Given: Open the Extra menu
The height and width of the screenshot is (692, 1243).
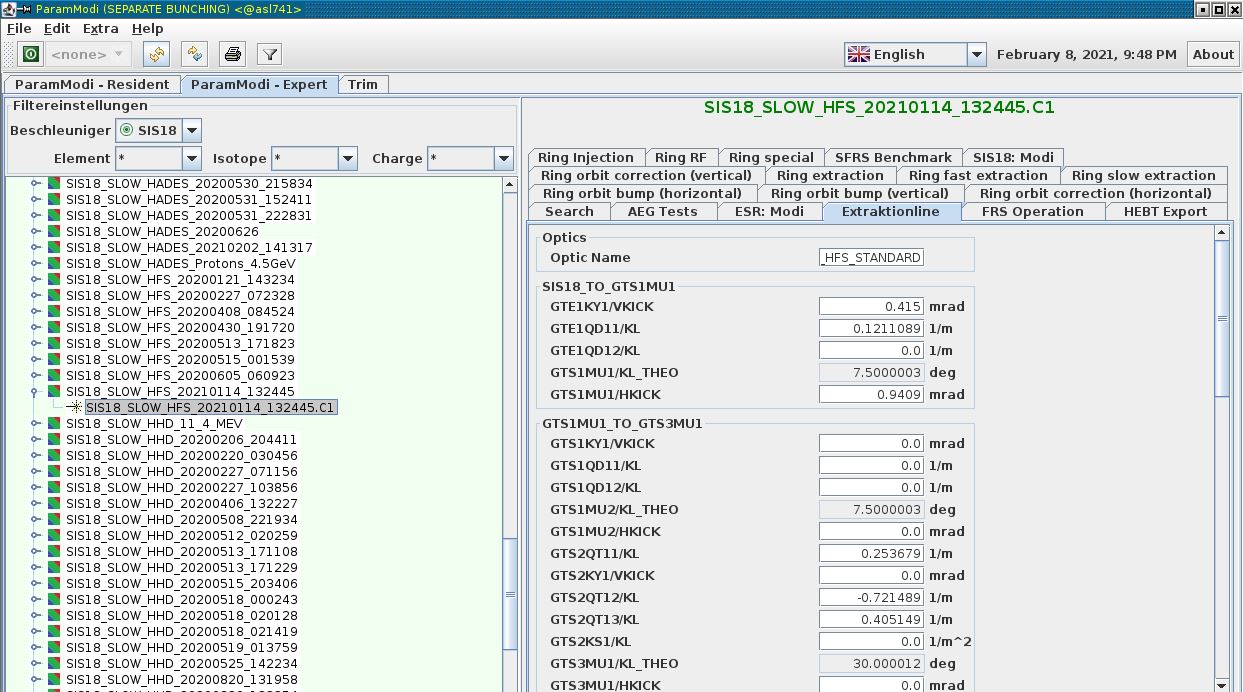Looking at the screenshot, I should tap(100, 29).
